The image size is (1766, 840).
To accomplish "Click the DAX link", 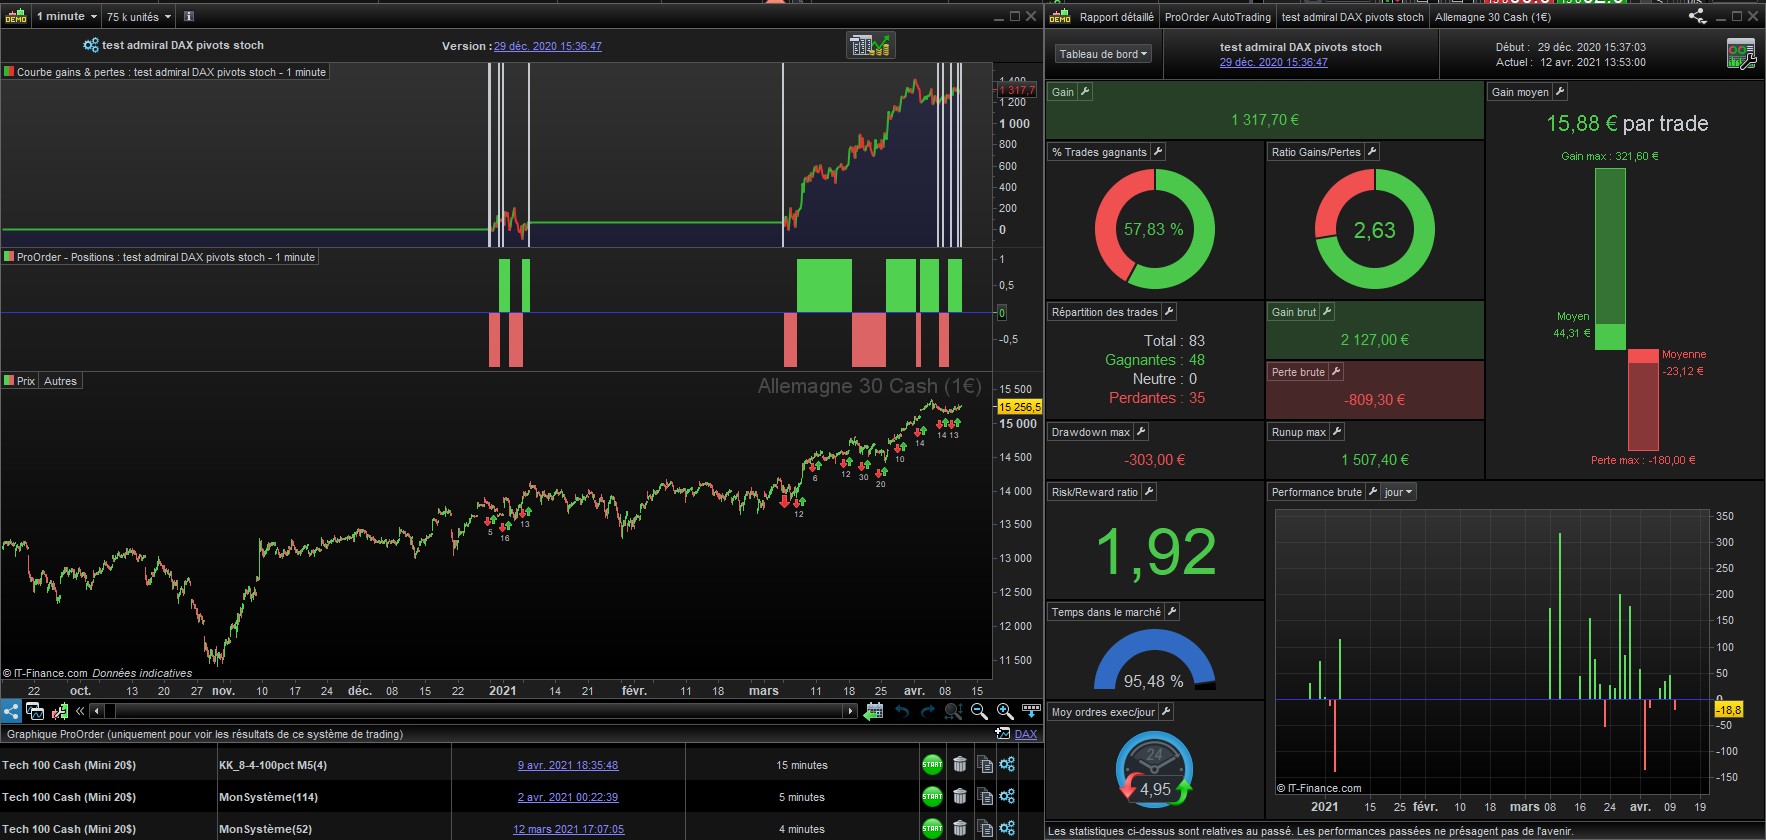I will [1025, 734].
